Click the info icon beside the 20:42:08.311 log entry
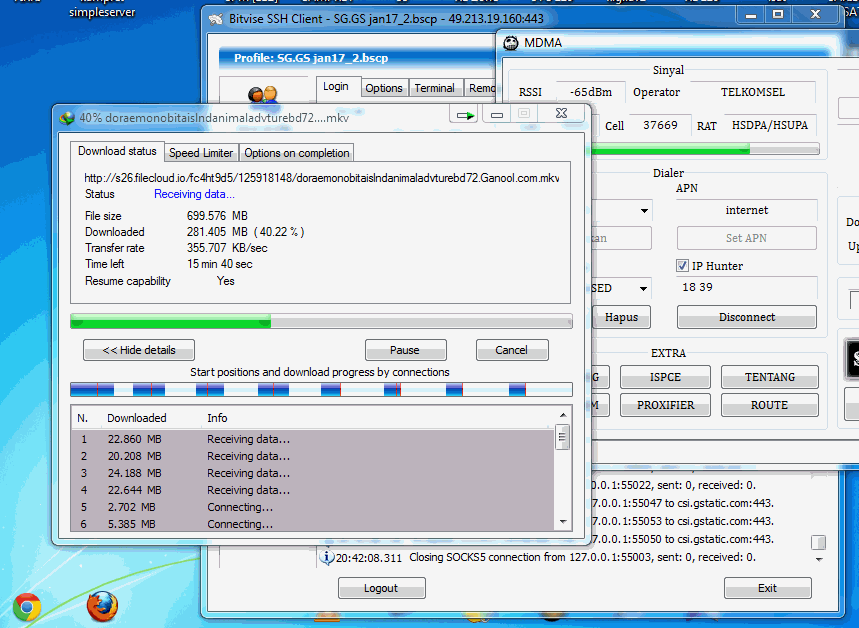This screenshot has height=628, width=859. (x=327, y=557)
